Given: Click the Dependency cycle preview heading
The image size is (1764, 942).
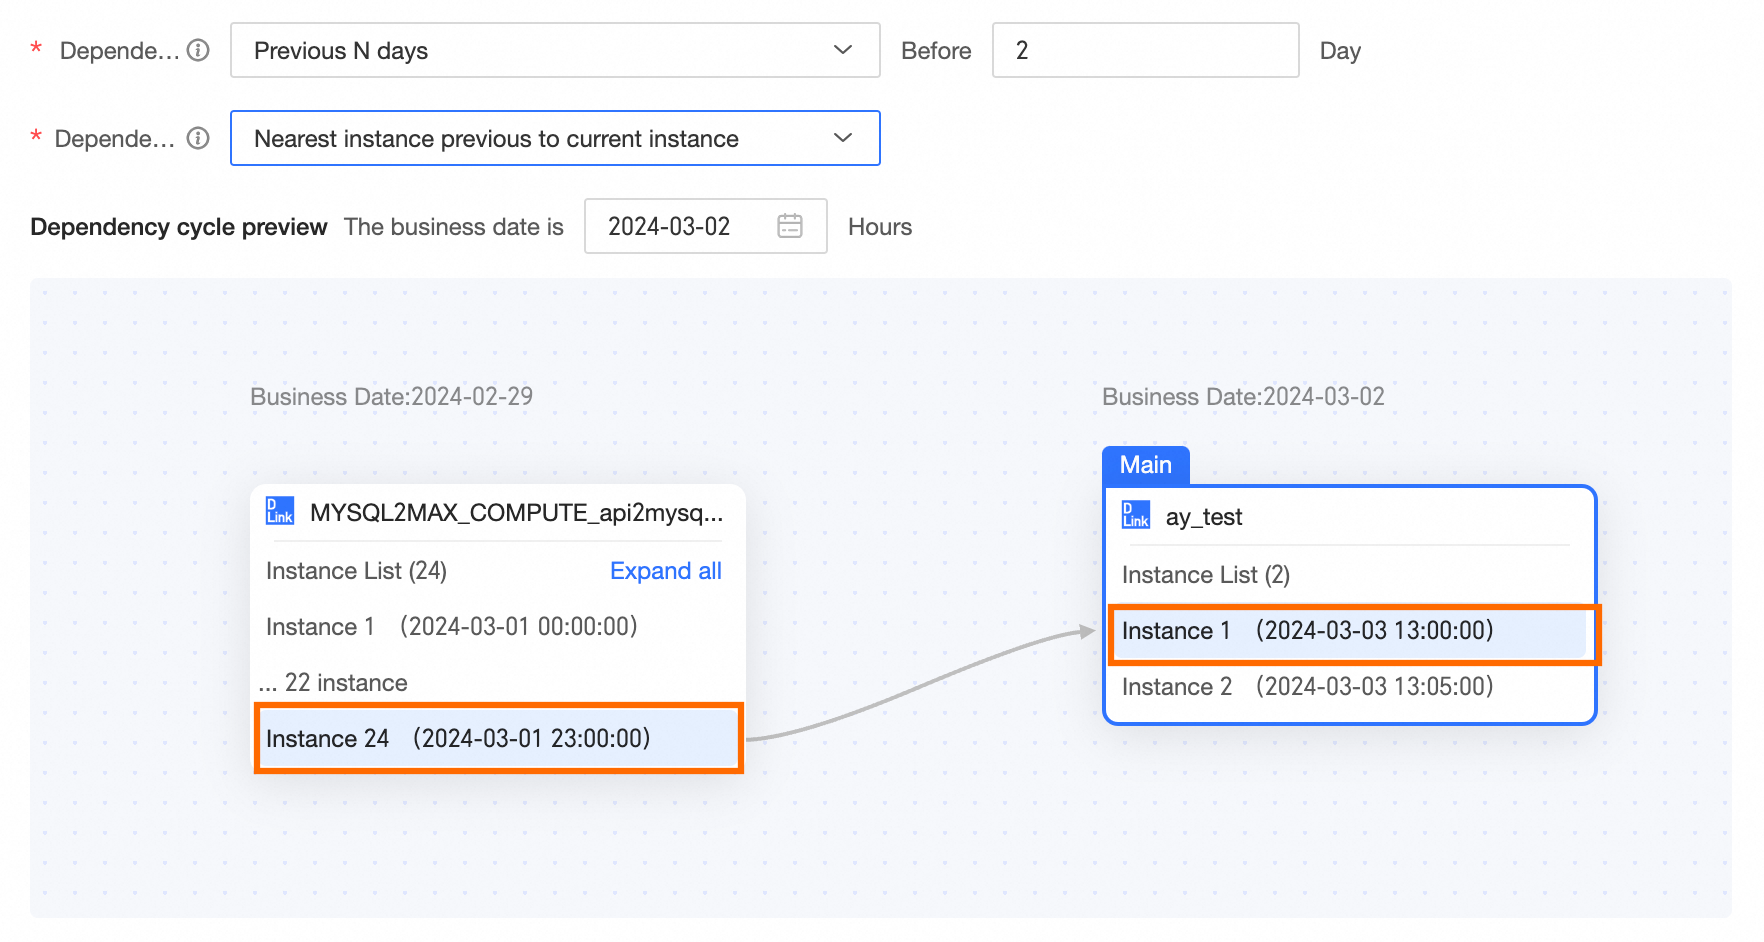Looking at the screenshot, I should click(x=179, y=227).
